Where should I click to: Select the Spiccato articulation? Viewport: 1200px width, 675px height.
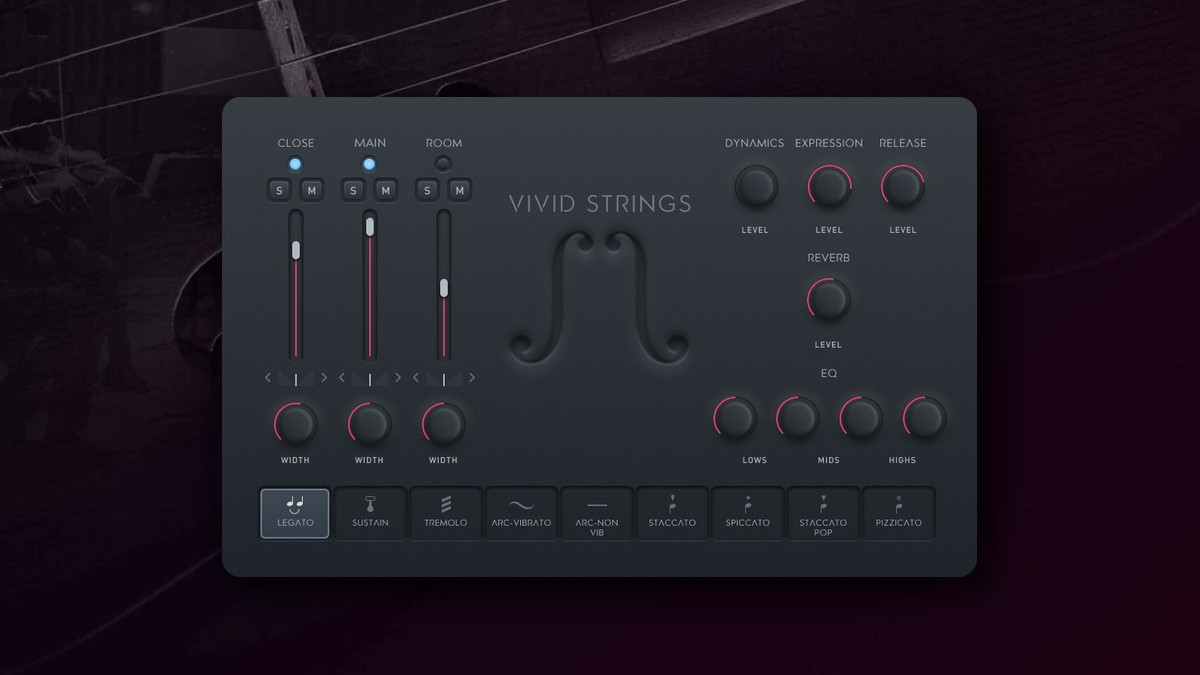tap(748, 513)
